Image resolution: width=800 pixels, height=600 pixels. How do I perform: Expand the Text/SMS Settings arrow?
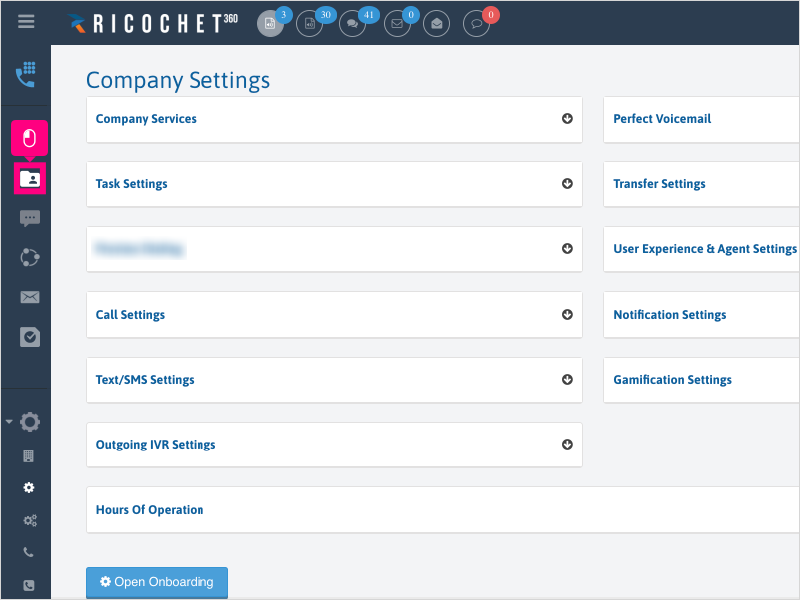567,380
